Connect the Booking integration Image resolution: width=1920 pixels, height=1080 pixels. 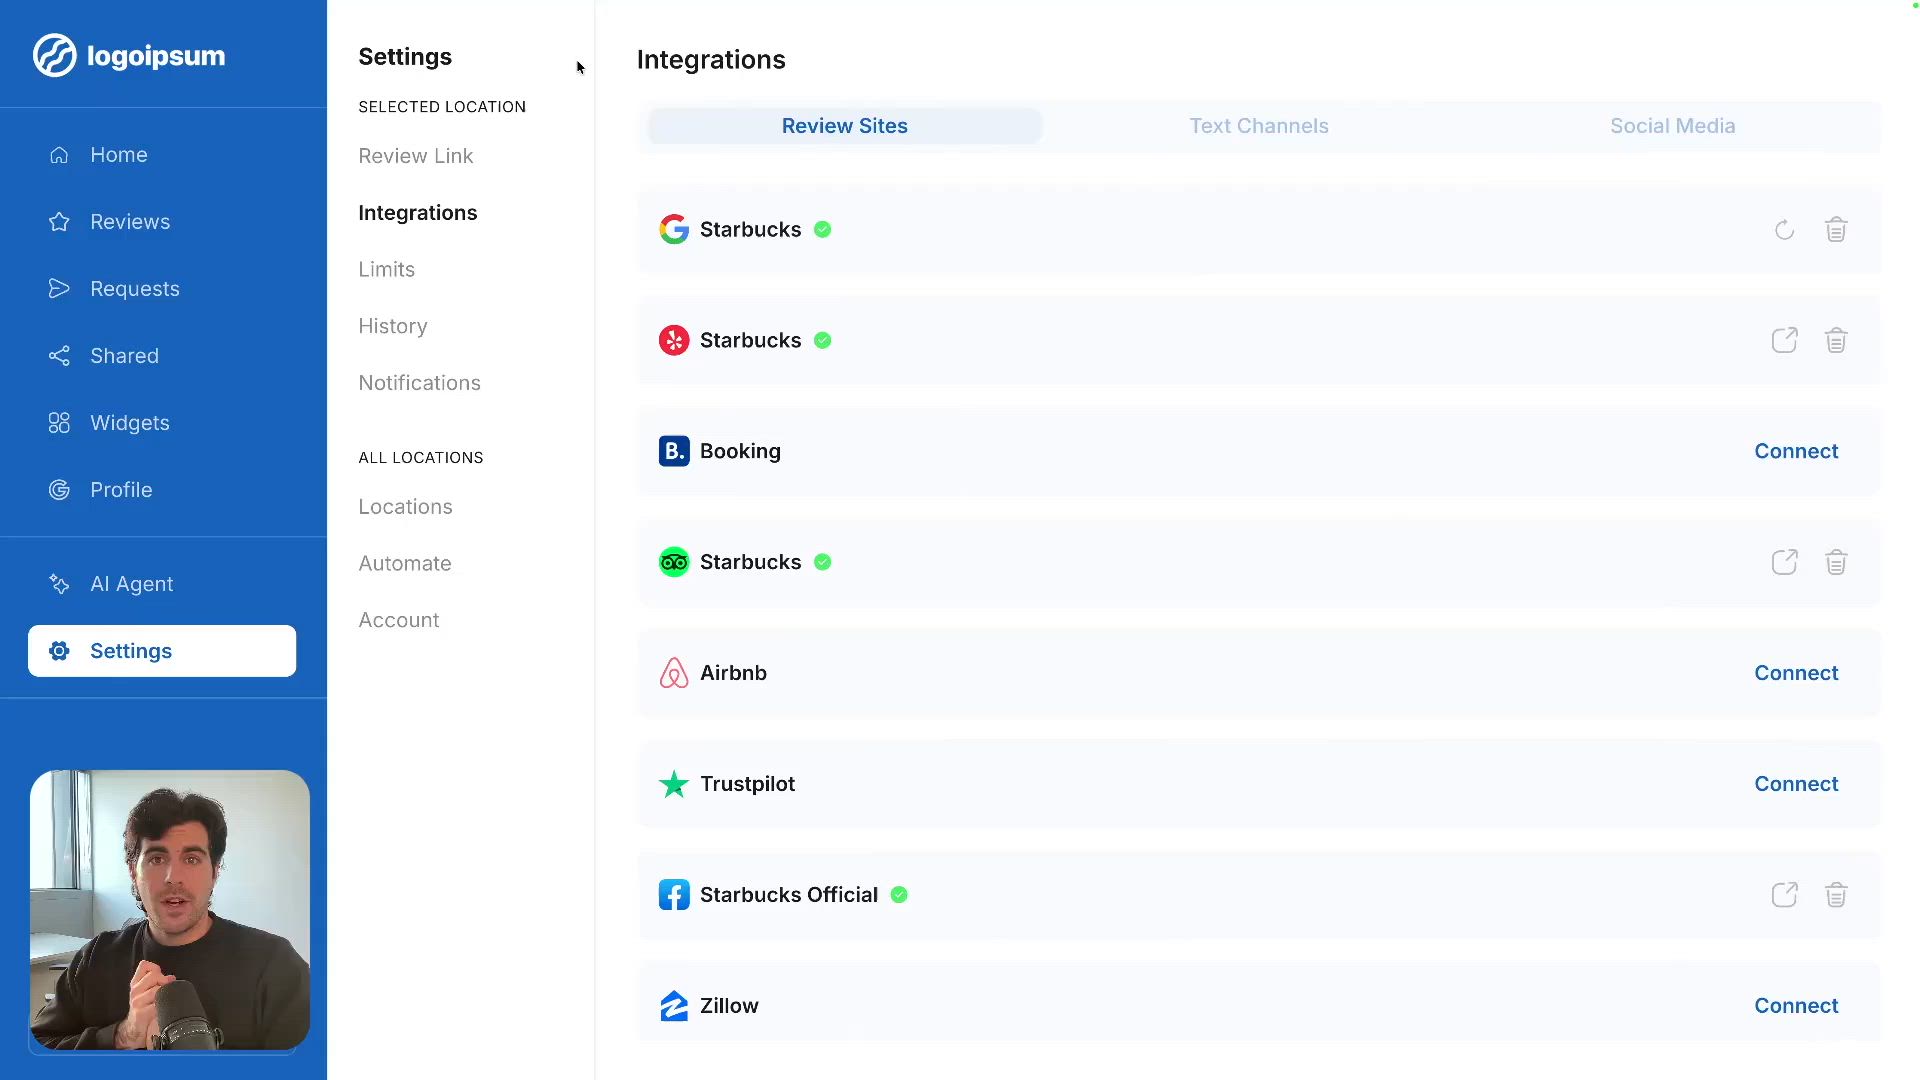[1796, 451]
